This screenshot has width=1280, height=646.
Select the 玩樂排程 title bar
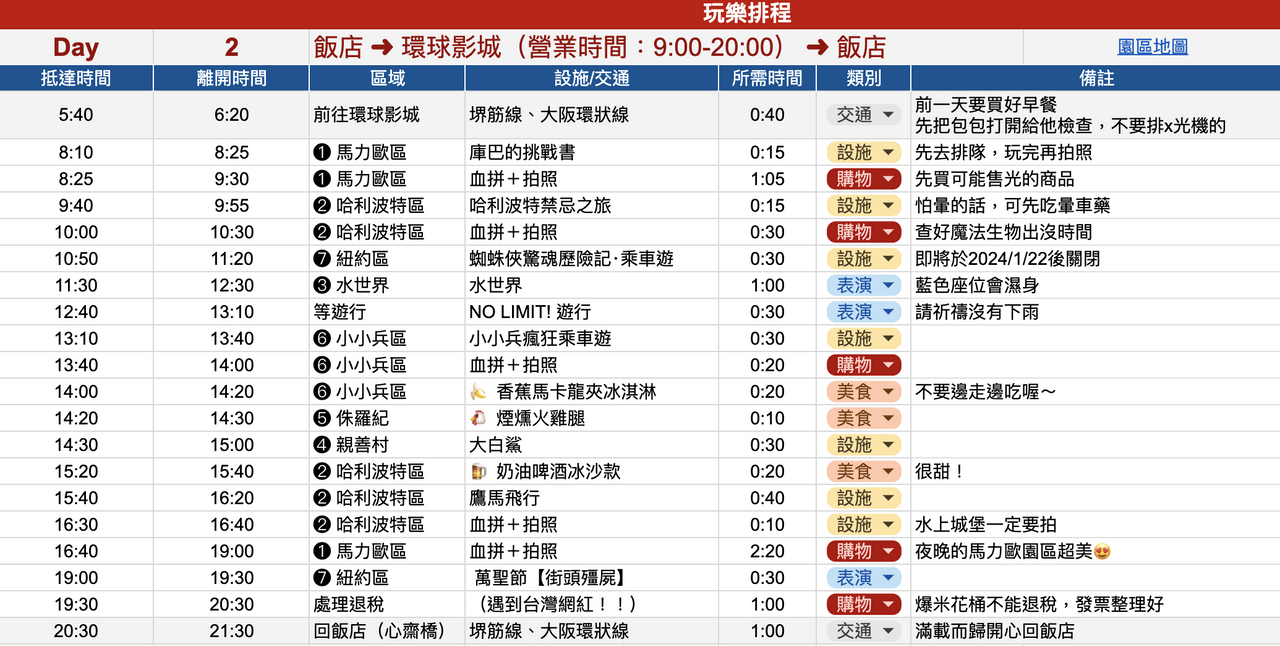(640, 14)
